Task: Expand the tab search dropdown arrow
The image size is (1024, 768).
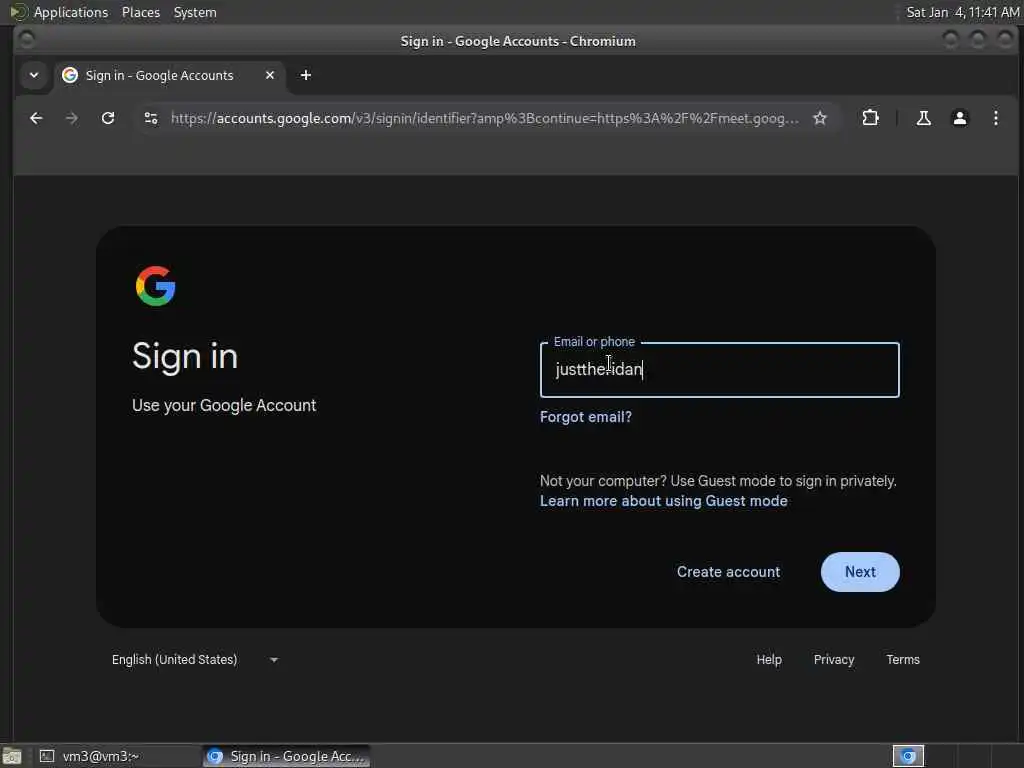Action: point(34,75)
